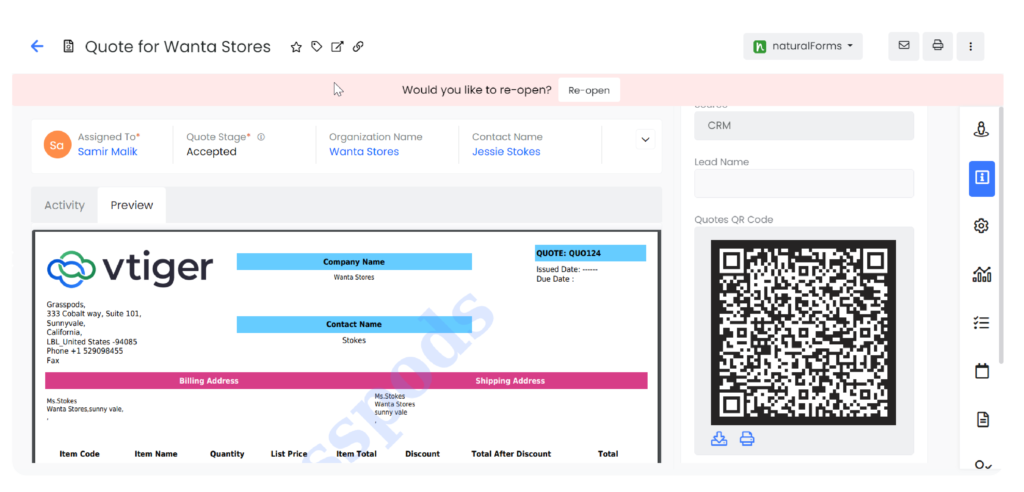This screenshot has width=1024, height=492.
Task: Click the Quotes QR code image
Action: coord(803,333)
